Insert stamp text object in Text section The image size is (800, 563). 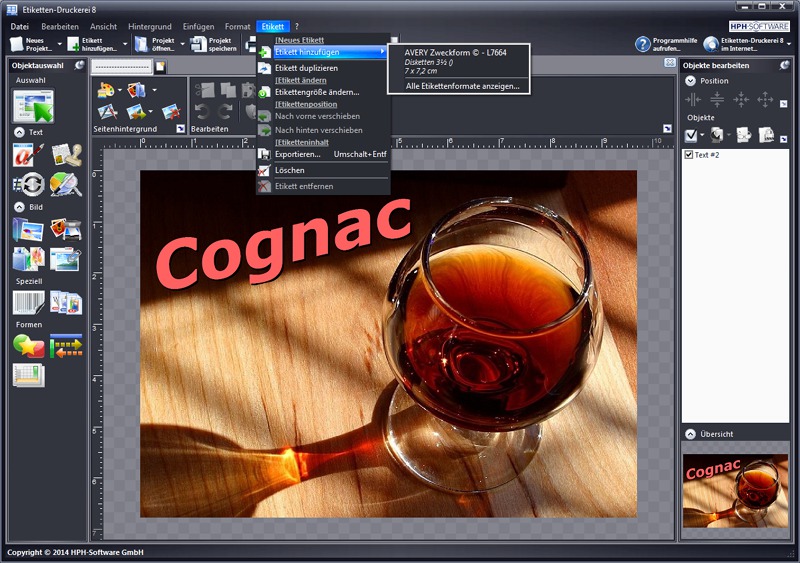pos(66,155)
